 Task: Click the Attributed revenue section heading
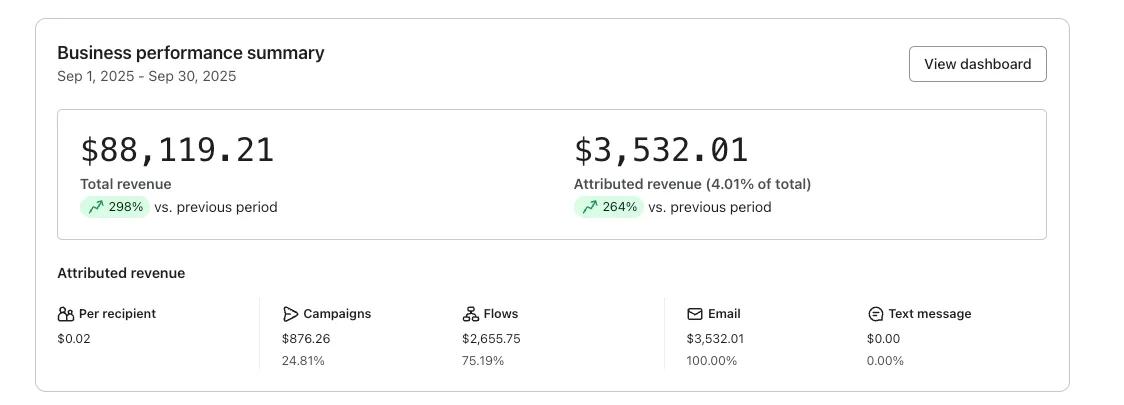[121, 273]
